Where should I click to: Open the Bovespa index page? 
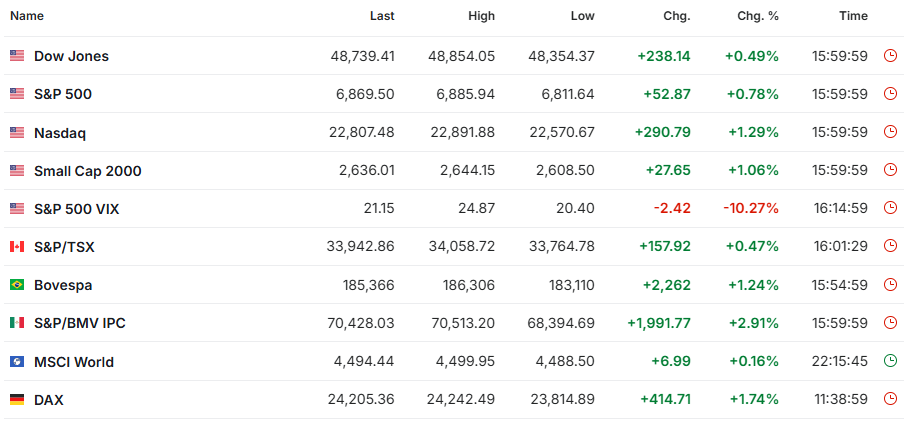point(63,285)
